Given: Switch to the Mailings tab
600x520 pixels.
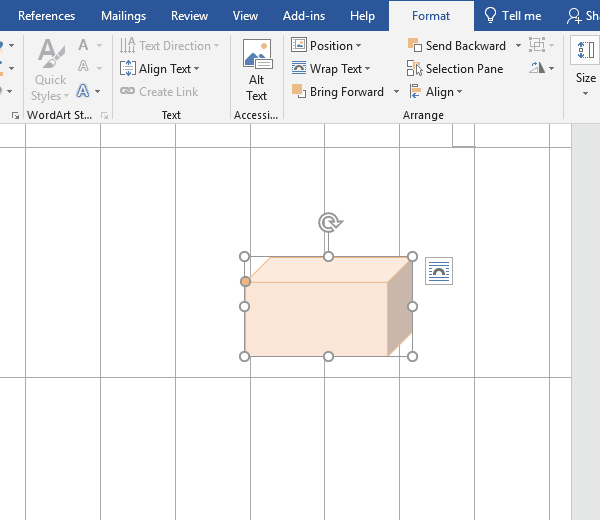Looking at the screenshot, I should 123,16.
